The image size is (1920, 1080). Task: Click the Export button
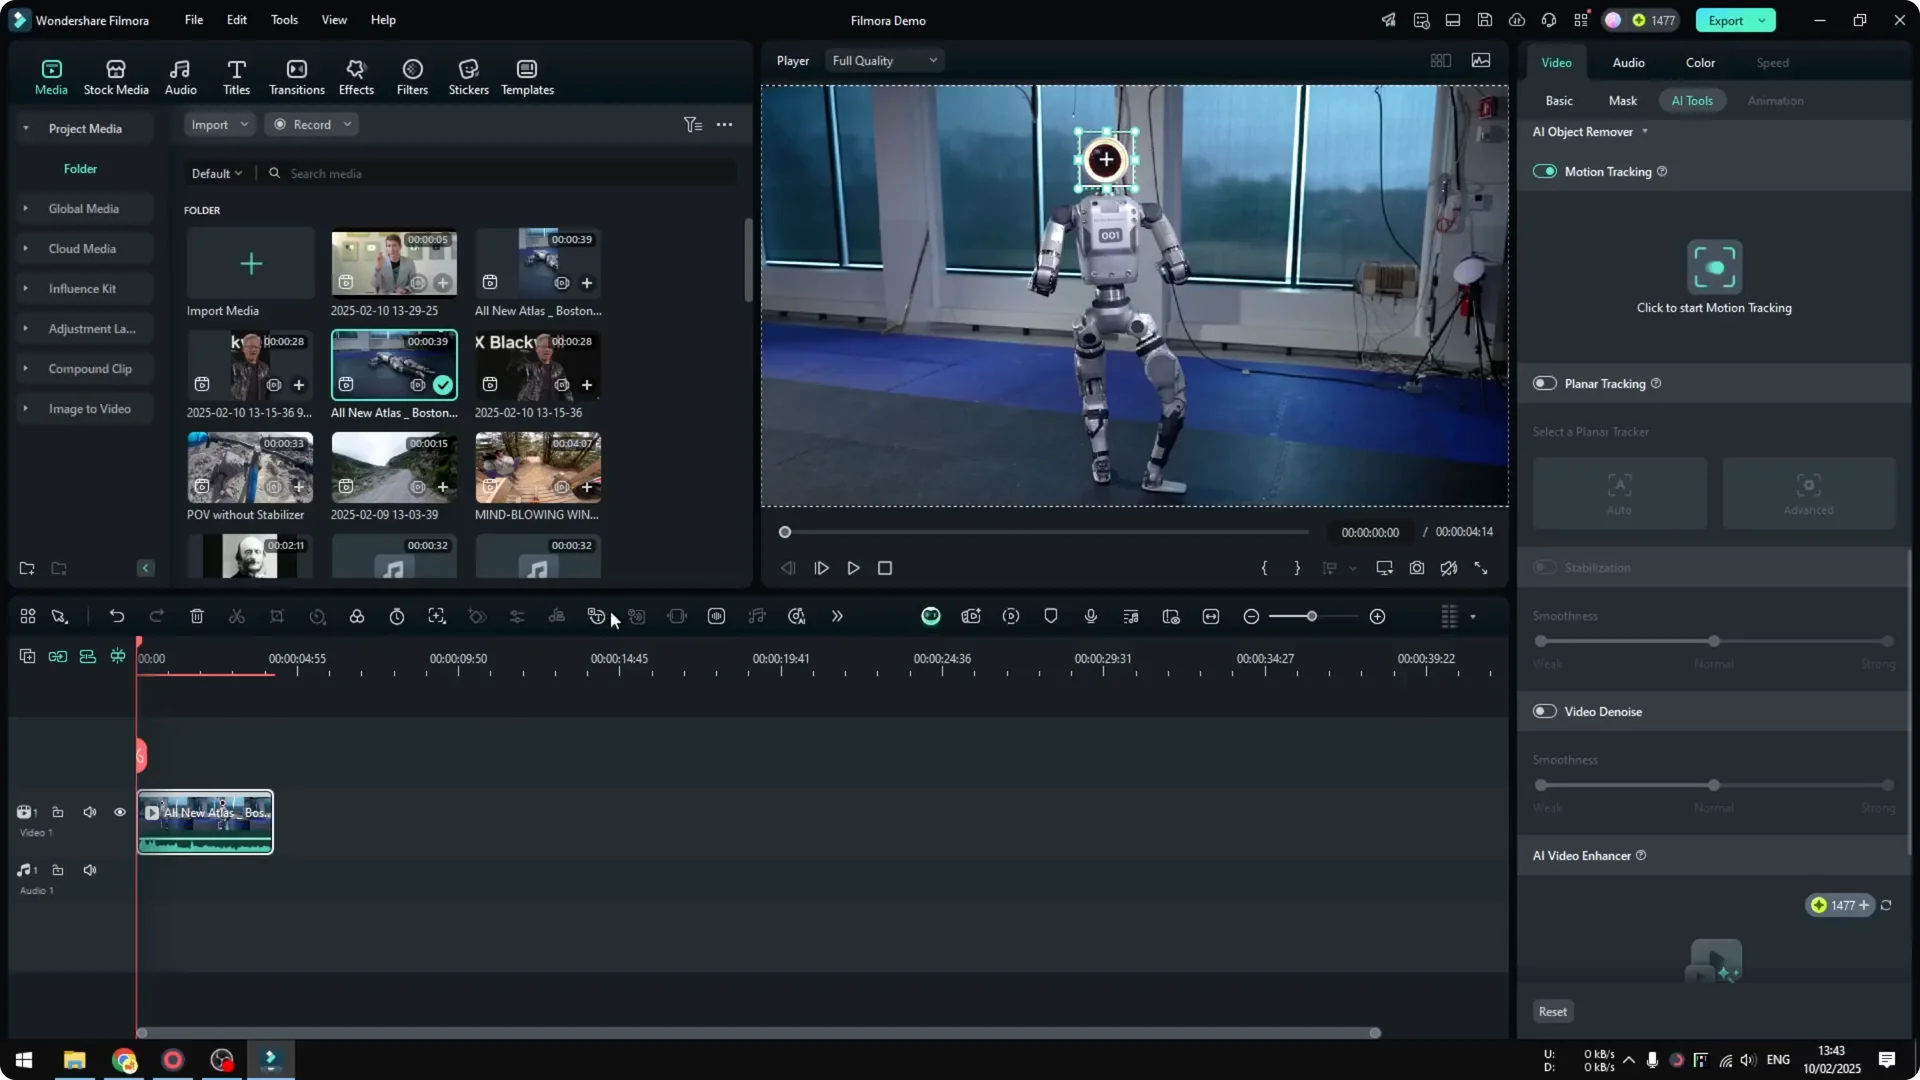pos(1727,20)
